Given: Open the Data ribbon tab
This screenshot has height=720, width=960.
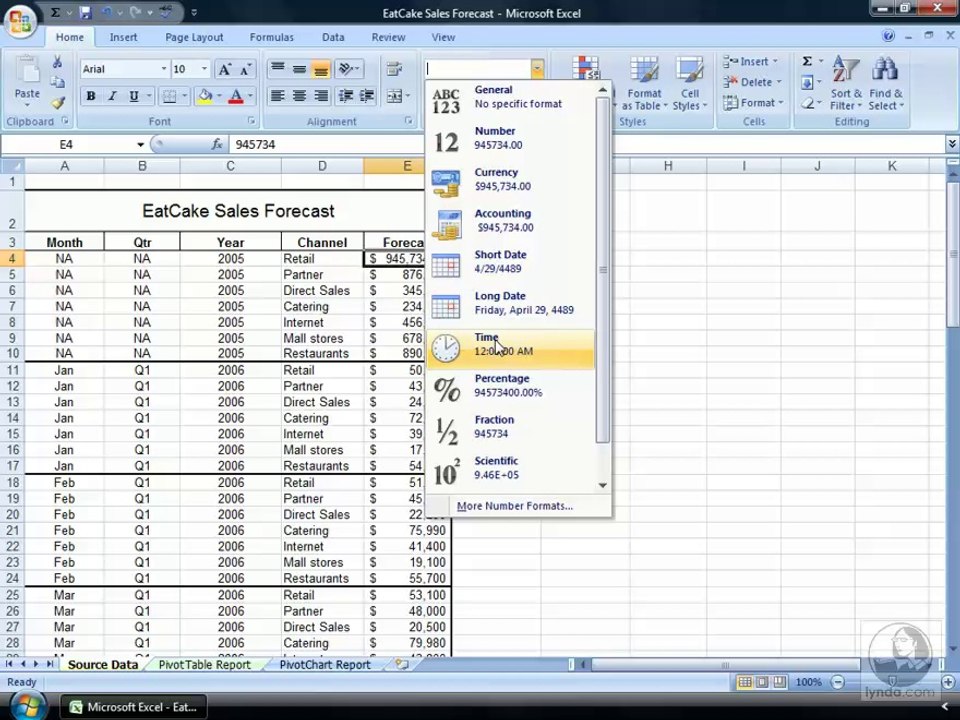Looking at the screenshot, I should (333, 37).
